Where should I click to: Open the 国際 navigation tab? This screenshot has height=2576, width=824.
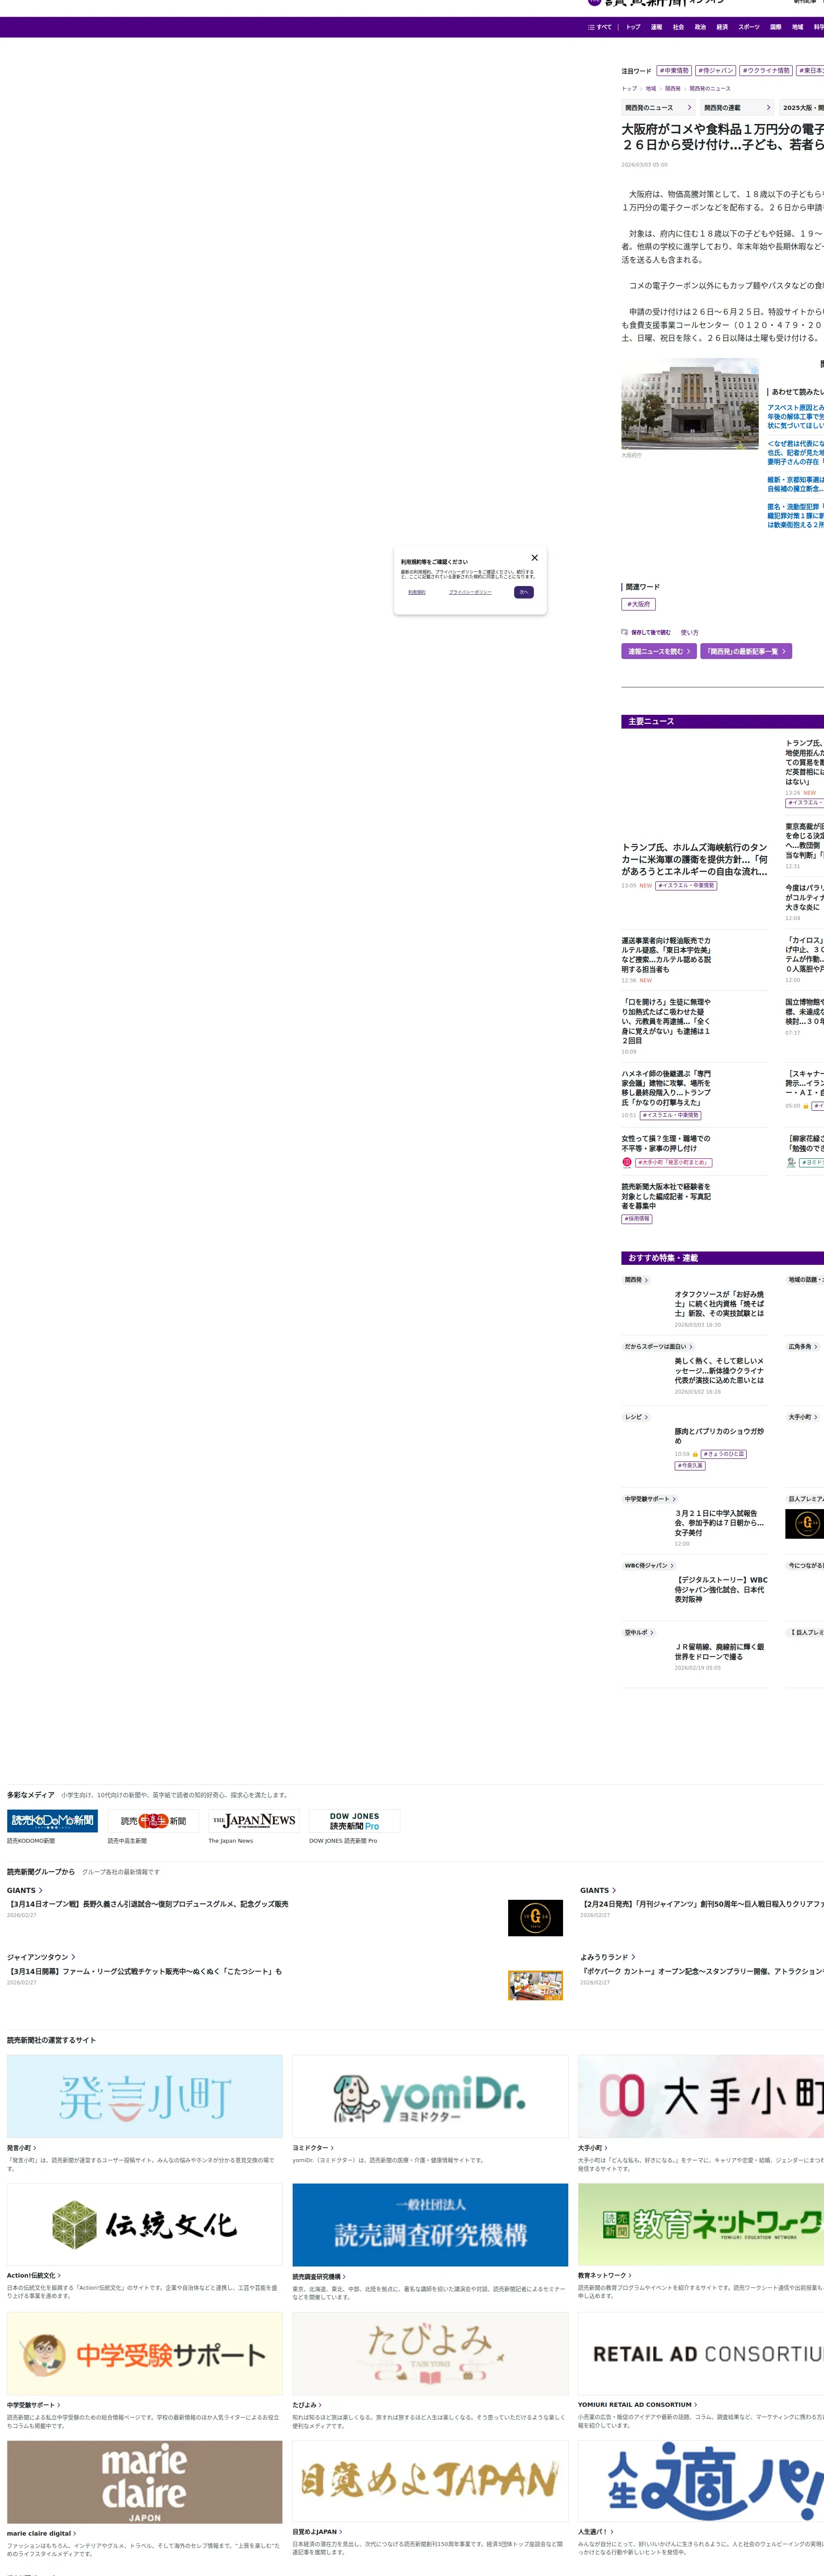[x=775, y=27]
